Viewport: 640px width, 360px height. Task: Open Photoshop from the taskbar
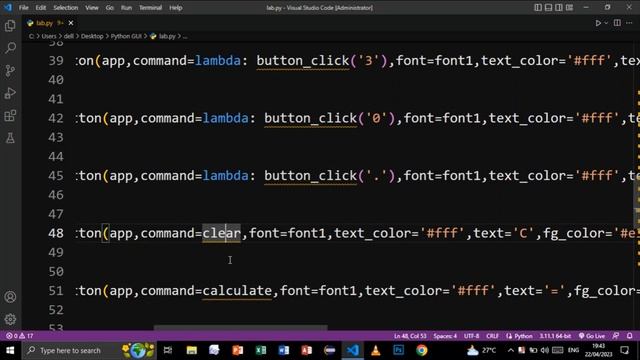399,351
